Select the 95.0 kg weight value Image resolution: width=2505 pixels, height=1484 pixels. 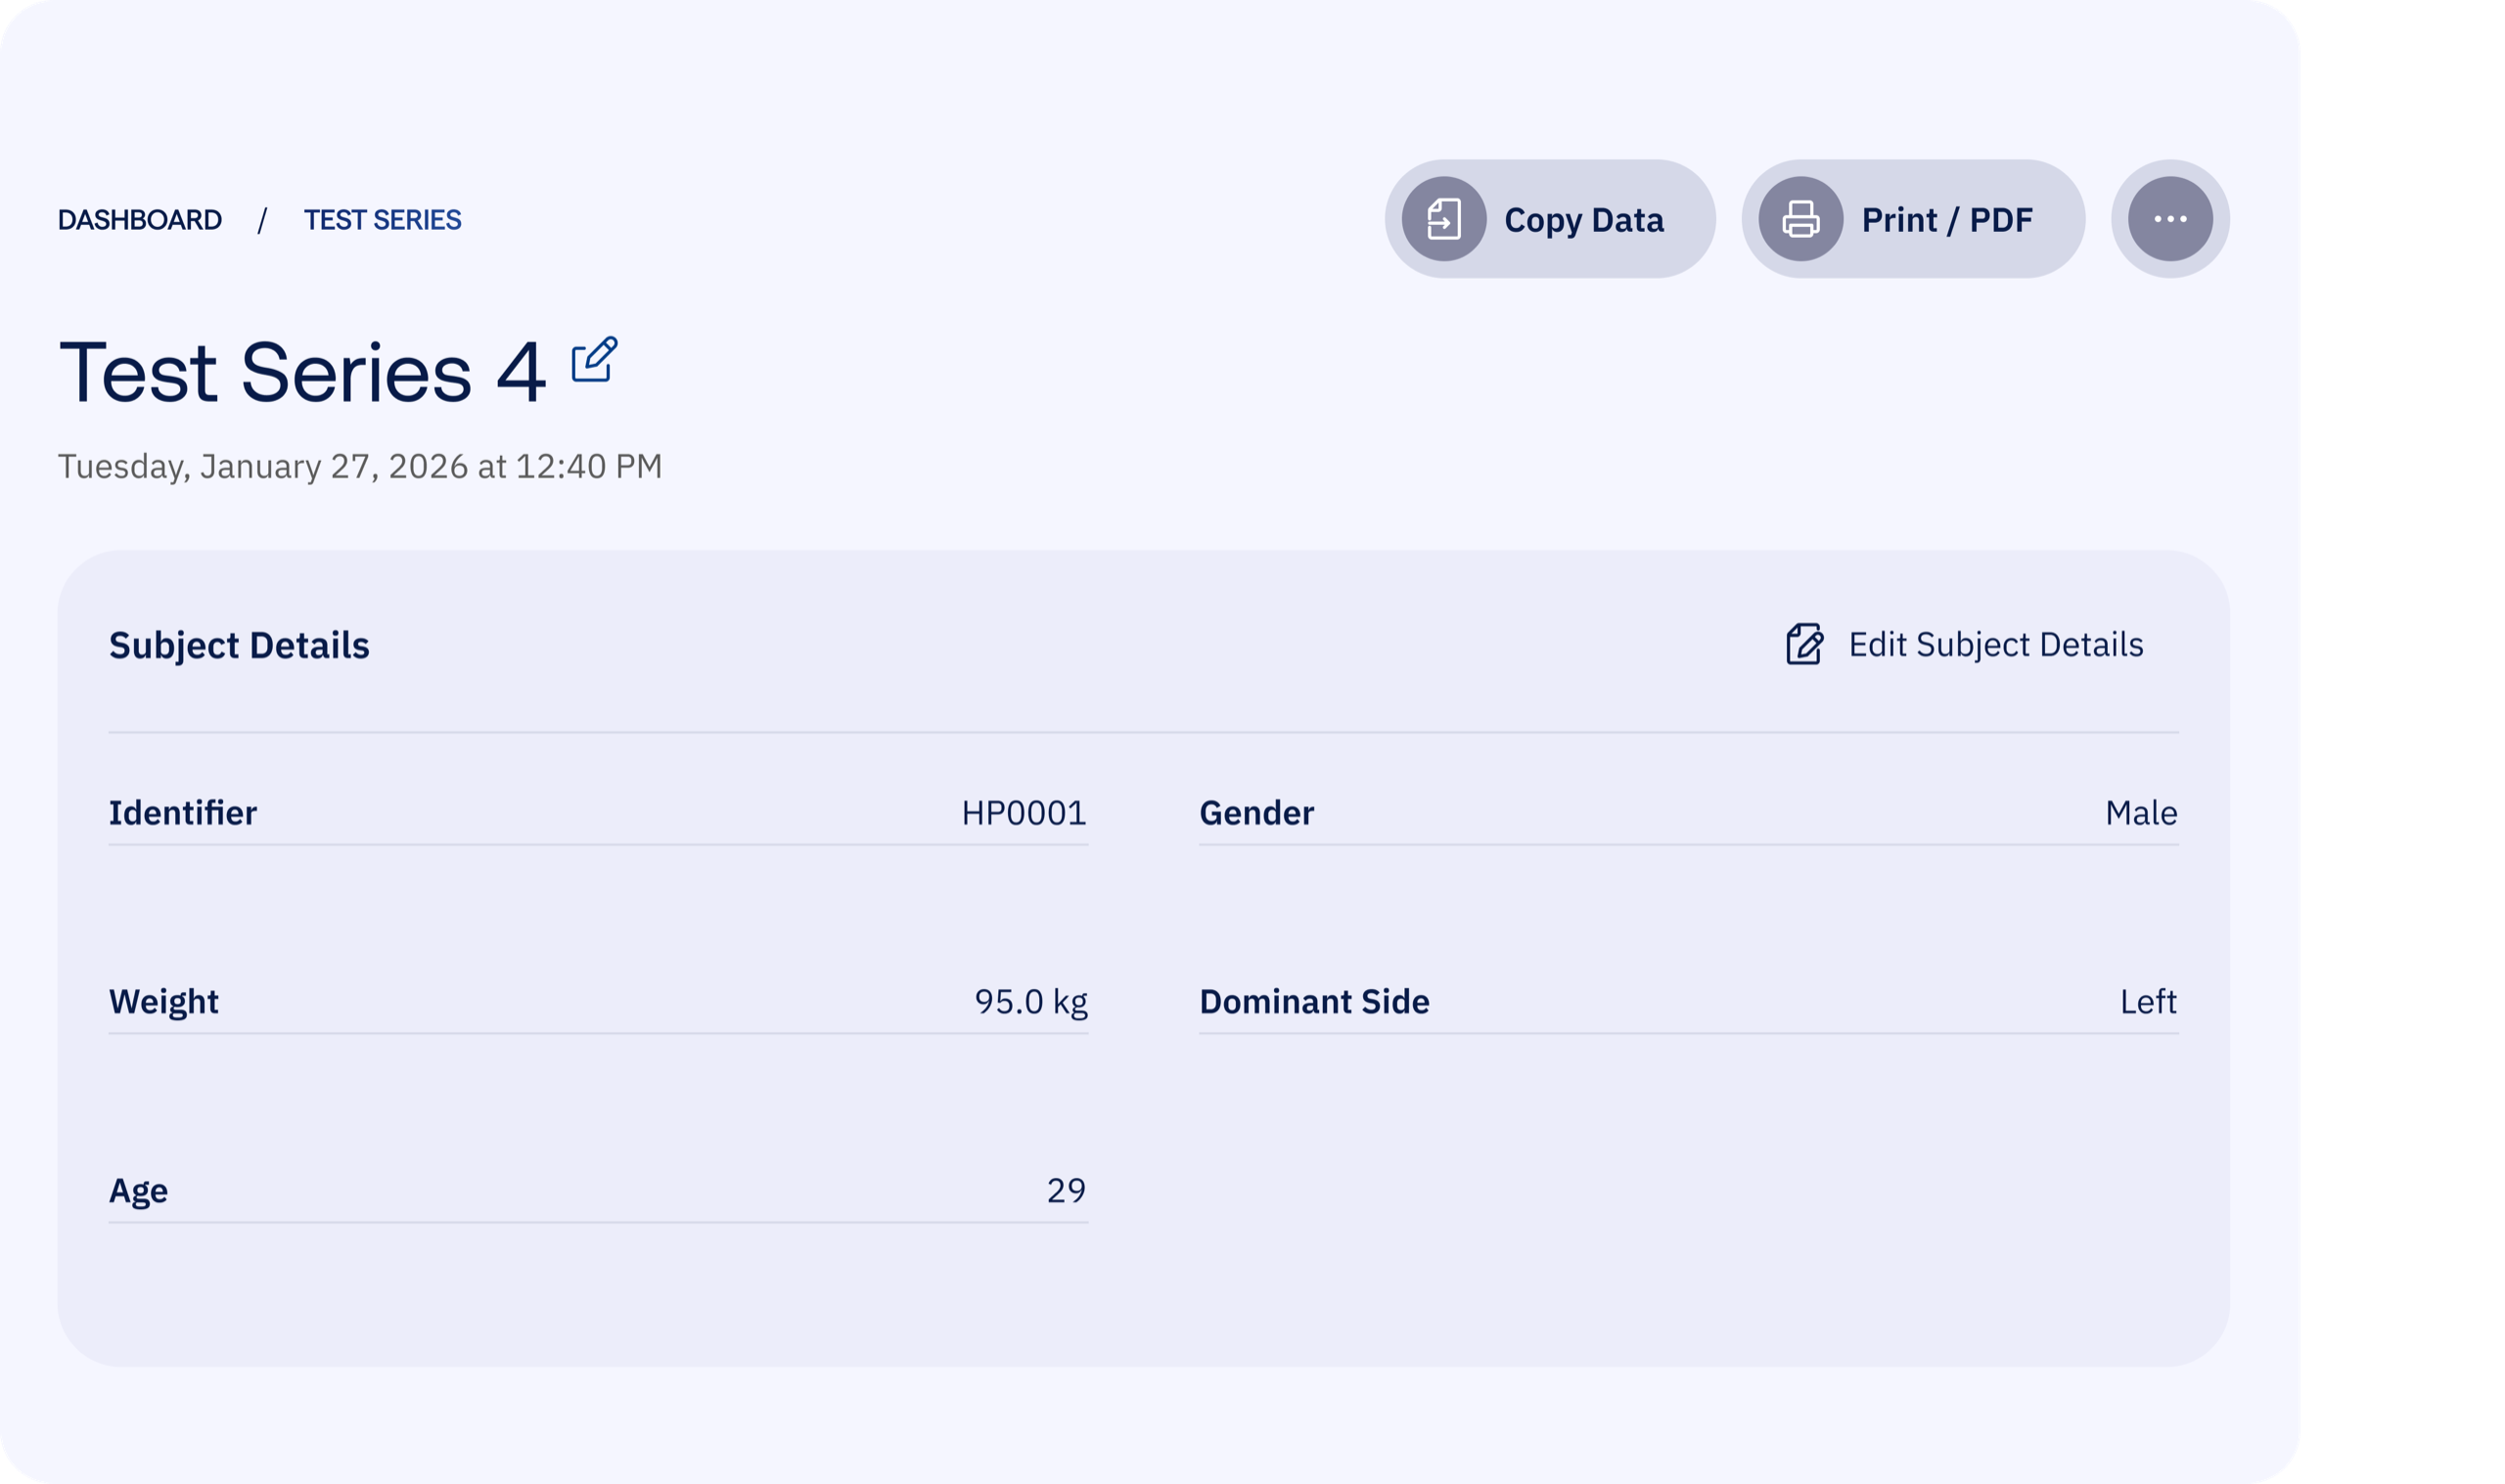click(1030, 1001)
